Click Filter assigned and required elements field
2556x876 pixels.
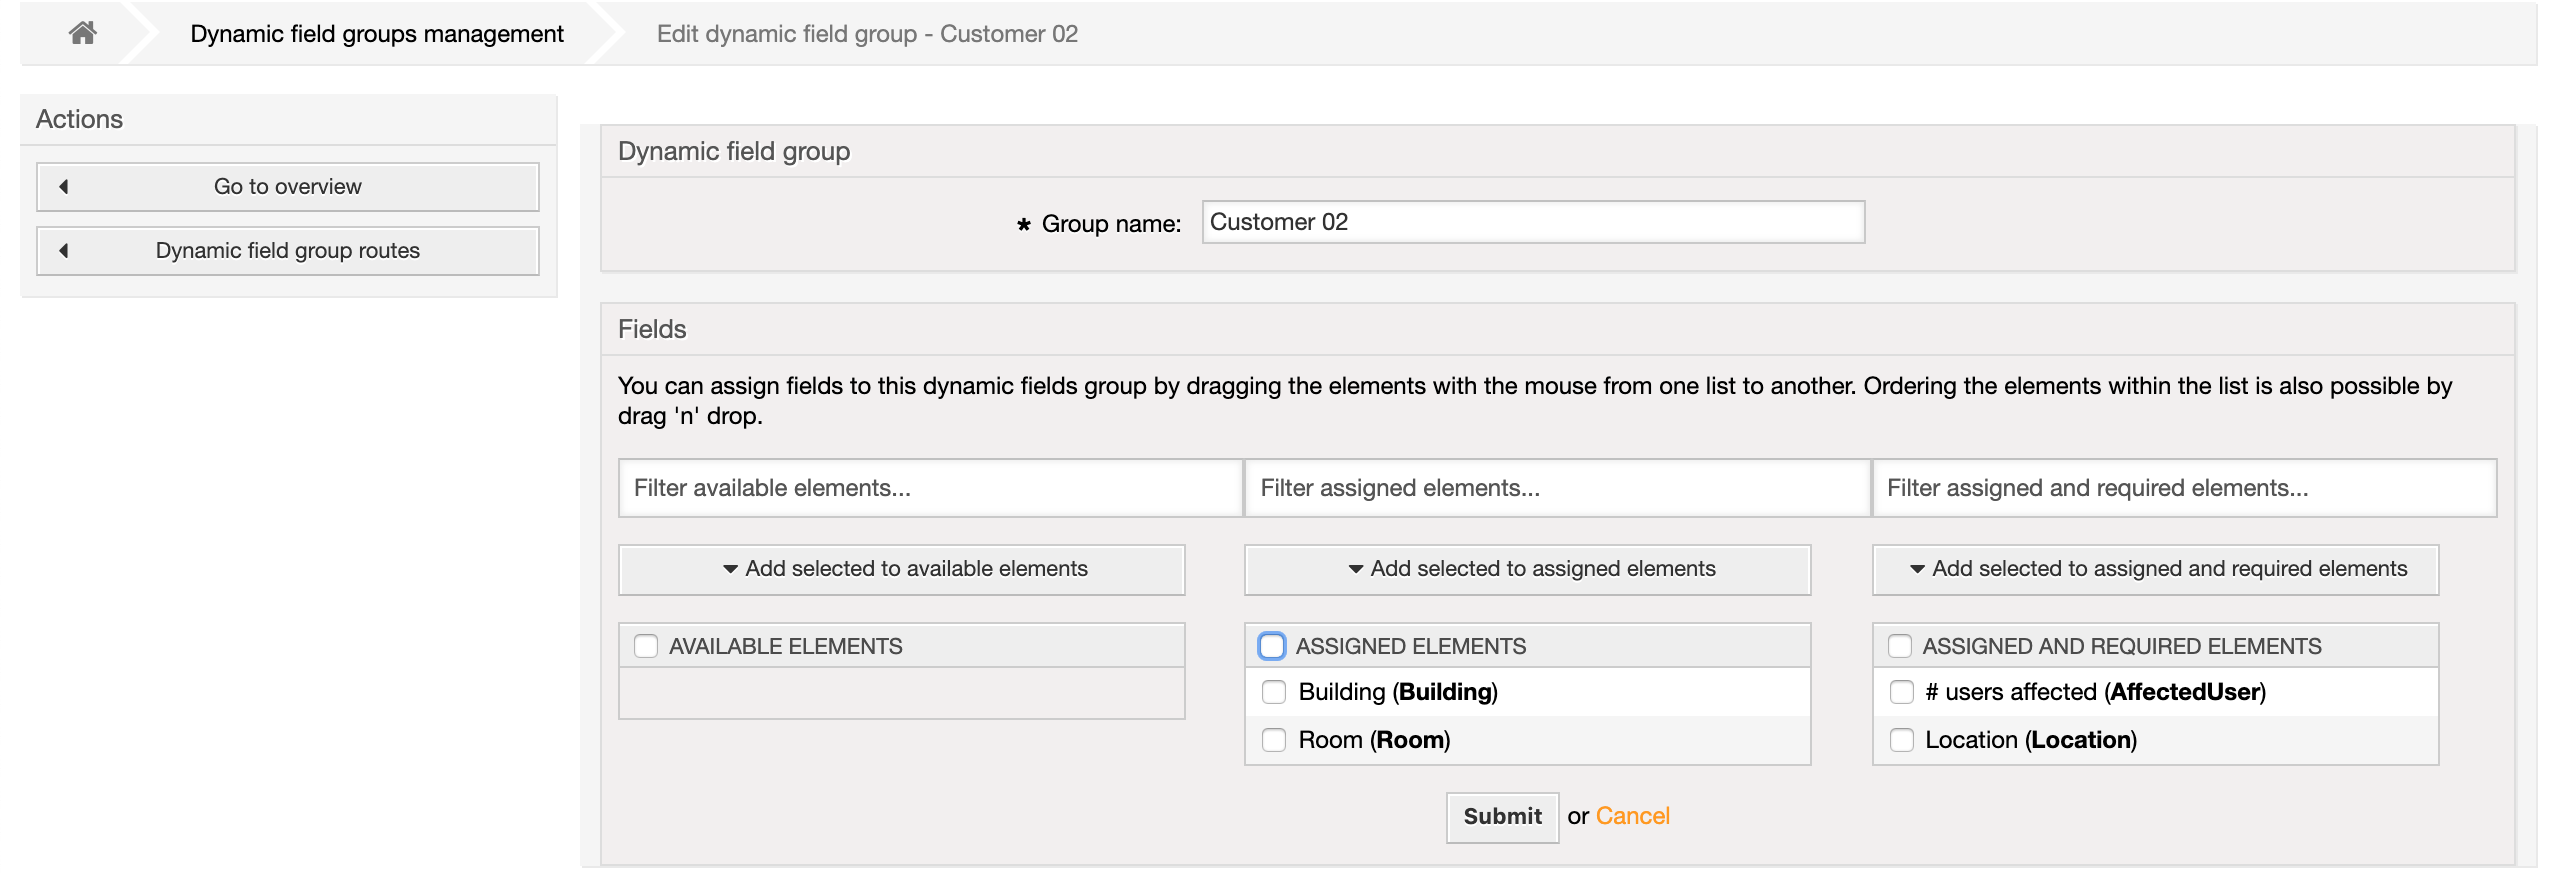tap(2184, 488)
